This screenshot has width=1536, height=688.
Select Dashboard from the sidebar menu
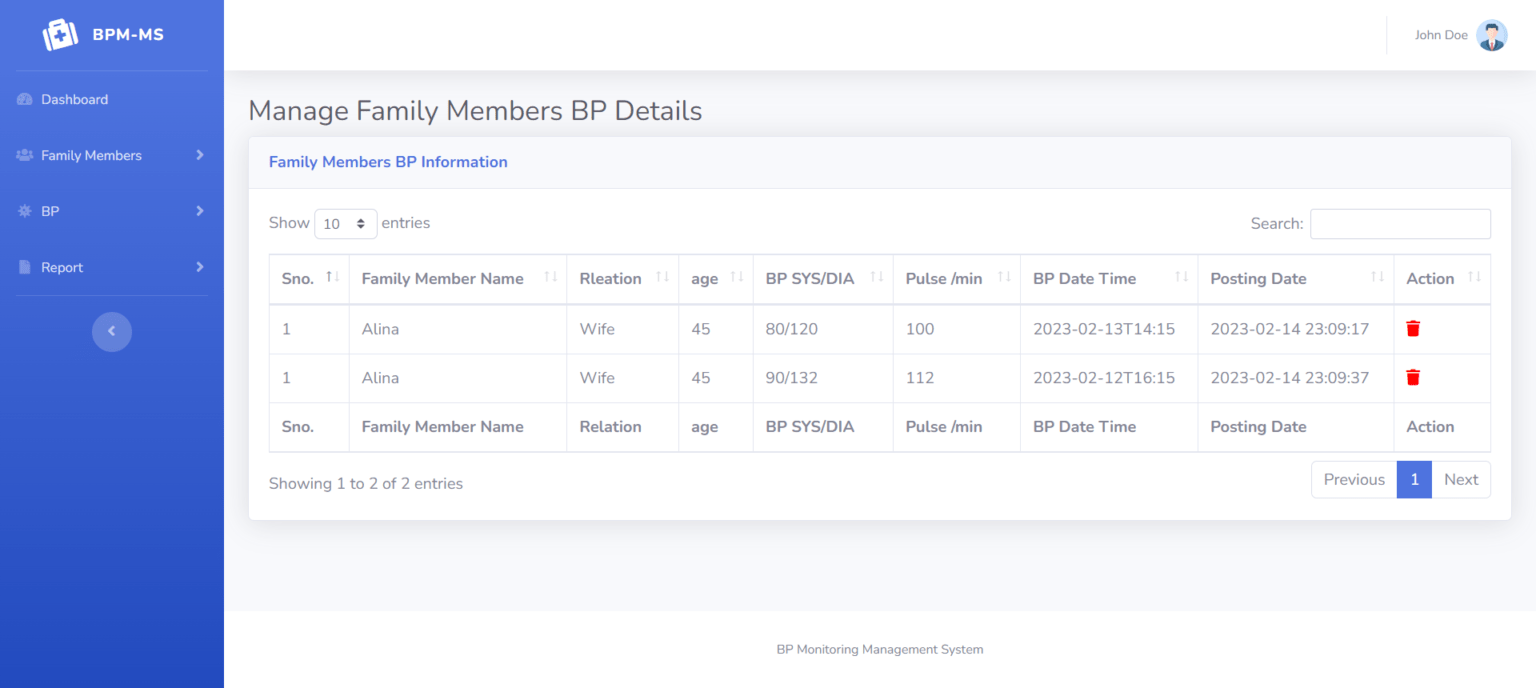pos(74,99)
